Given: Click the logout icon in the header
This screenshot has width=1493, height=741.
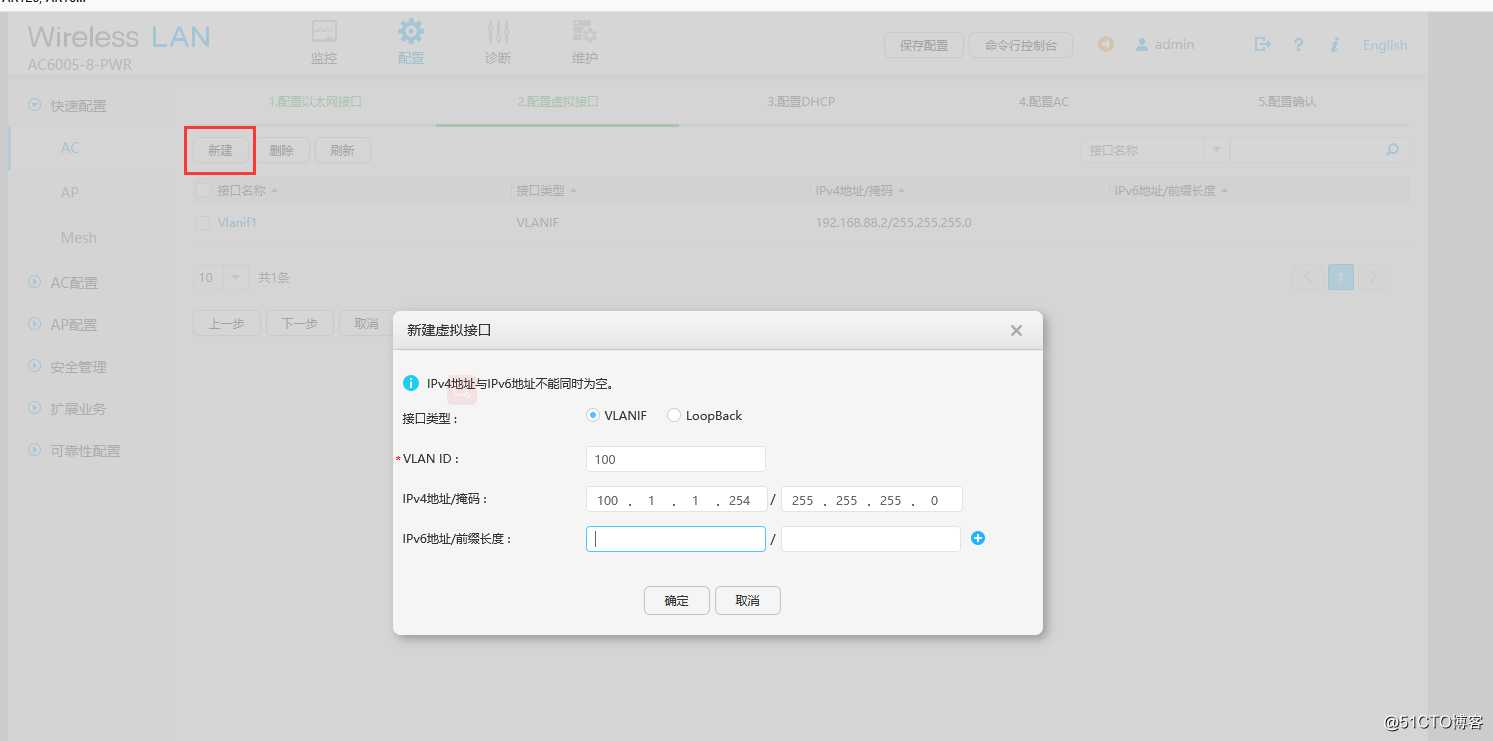Looking at the screenshot, I should tap(1263, 44).
